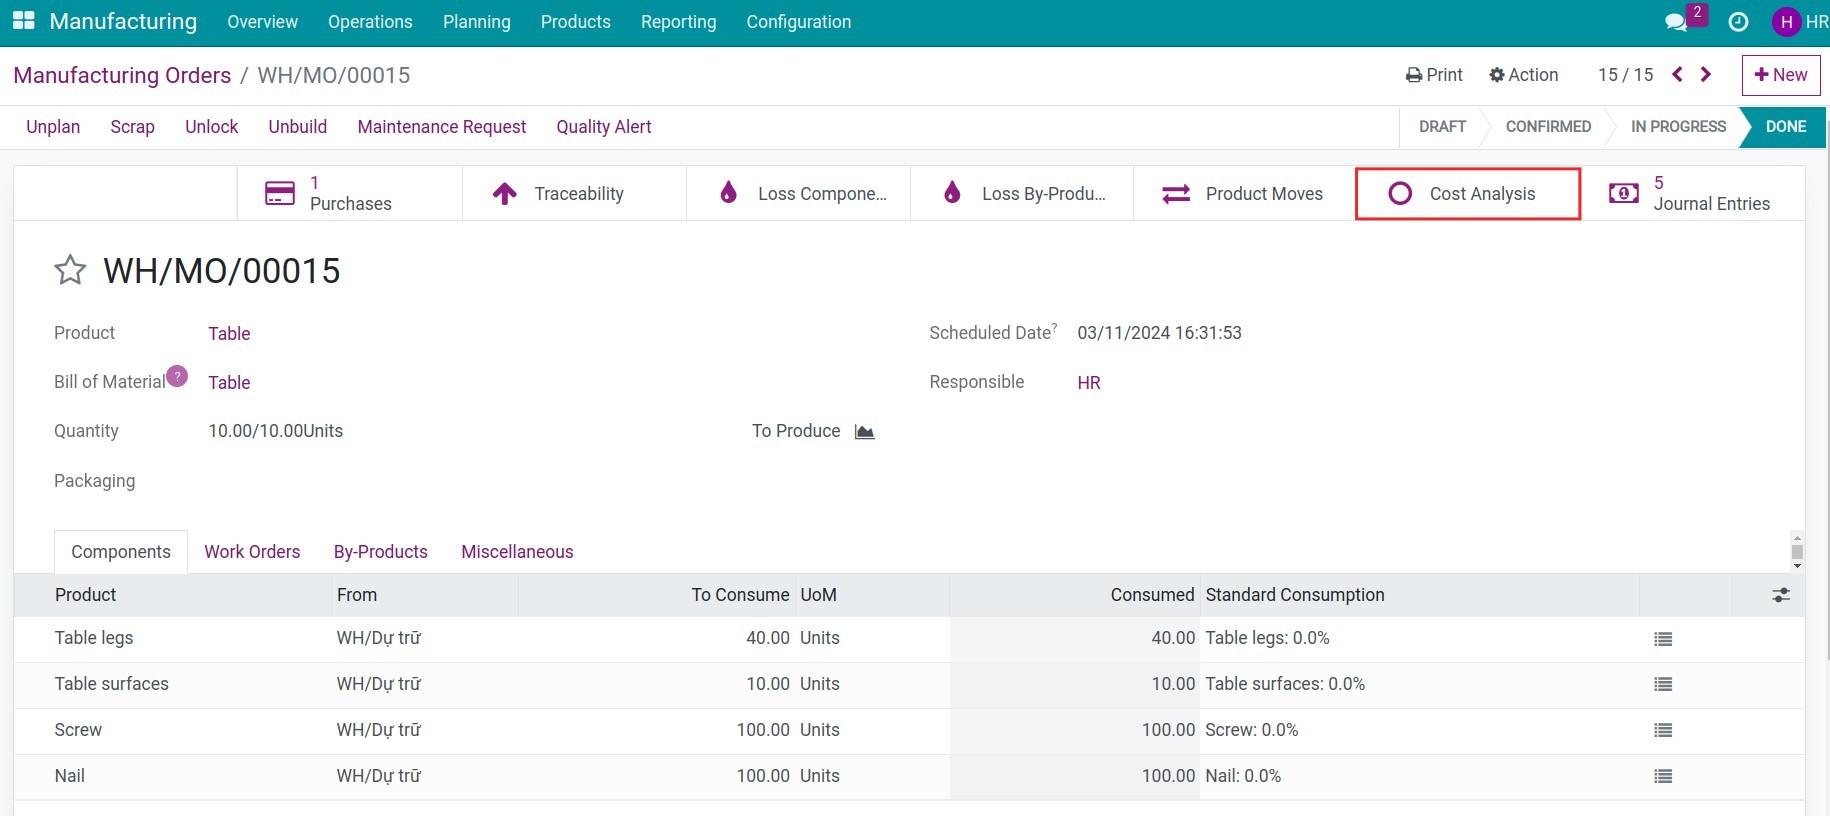
Task: Switch to the Miscellaneous tab
Action: (x=517, y=552)
